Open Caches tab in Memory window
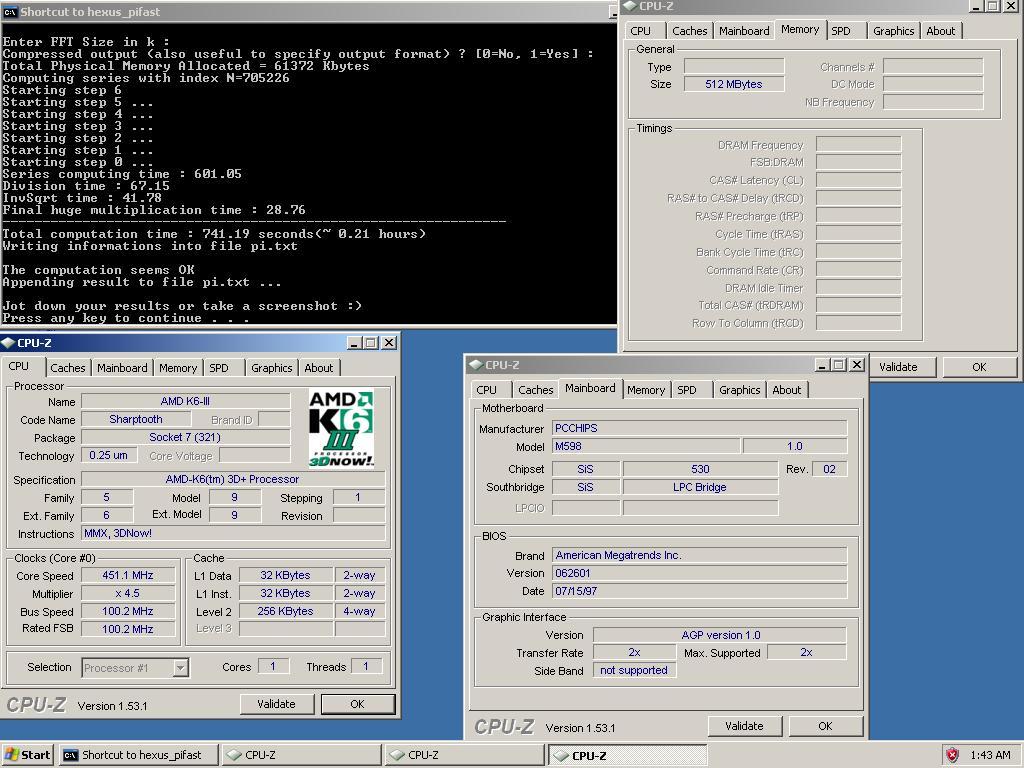 point(690,31)
